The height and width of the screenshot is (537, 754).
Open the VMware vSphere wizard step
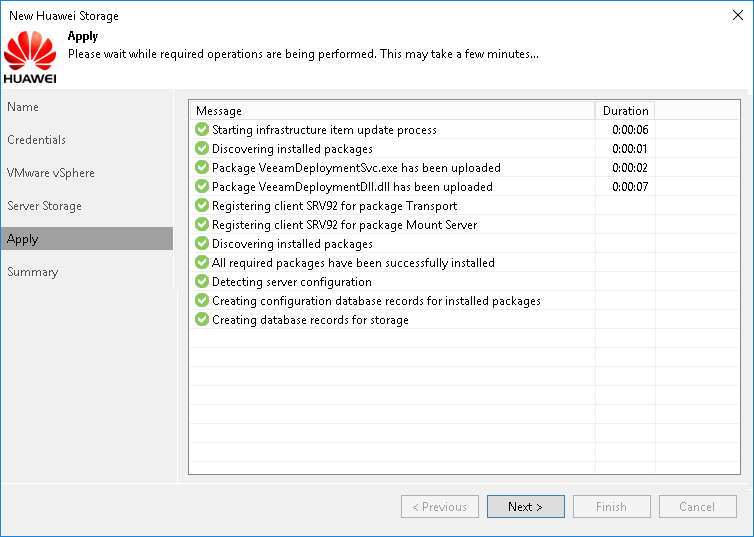click(x=51, y=173)
